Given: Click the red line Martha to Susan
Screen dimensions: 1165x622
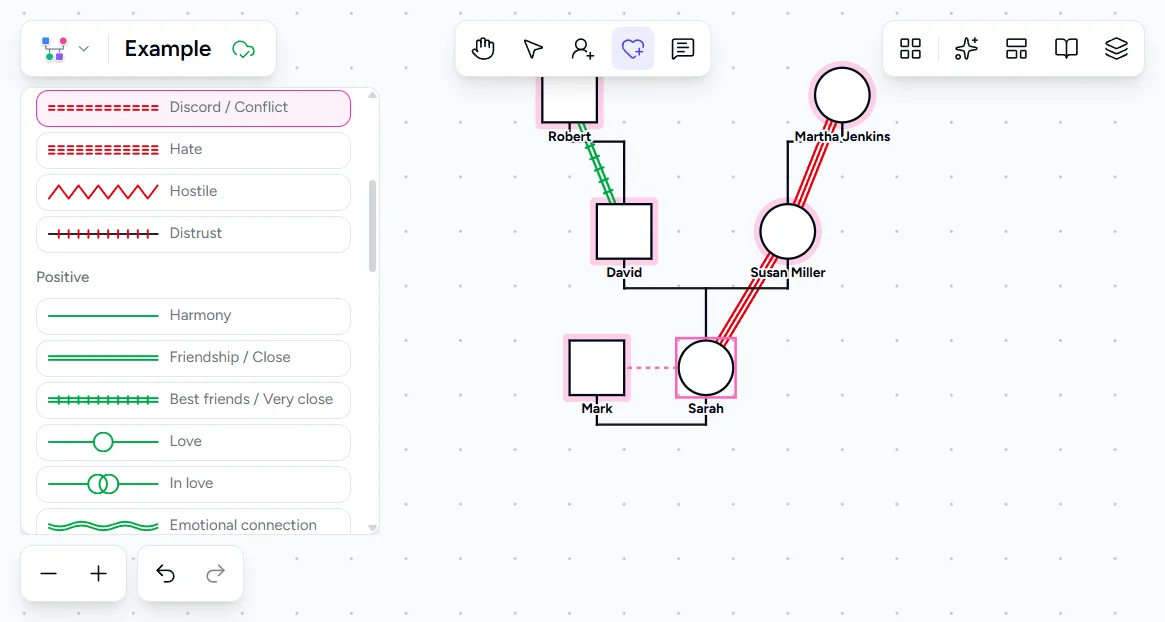Looking at the screenshot, I should [813, 165].
